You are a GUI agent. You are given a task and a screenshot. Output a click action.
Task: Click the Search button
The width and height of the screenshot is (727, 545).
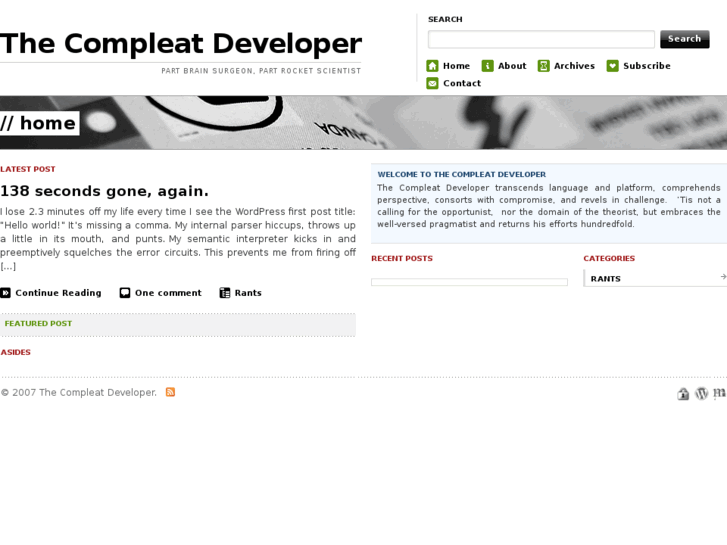pos(685,39)
